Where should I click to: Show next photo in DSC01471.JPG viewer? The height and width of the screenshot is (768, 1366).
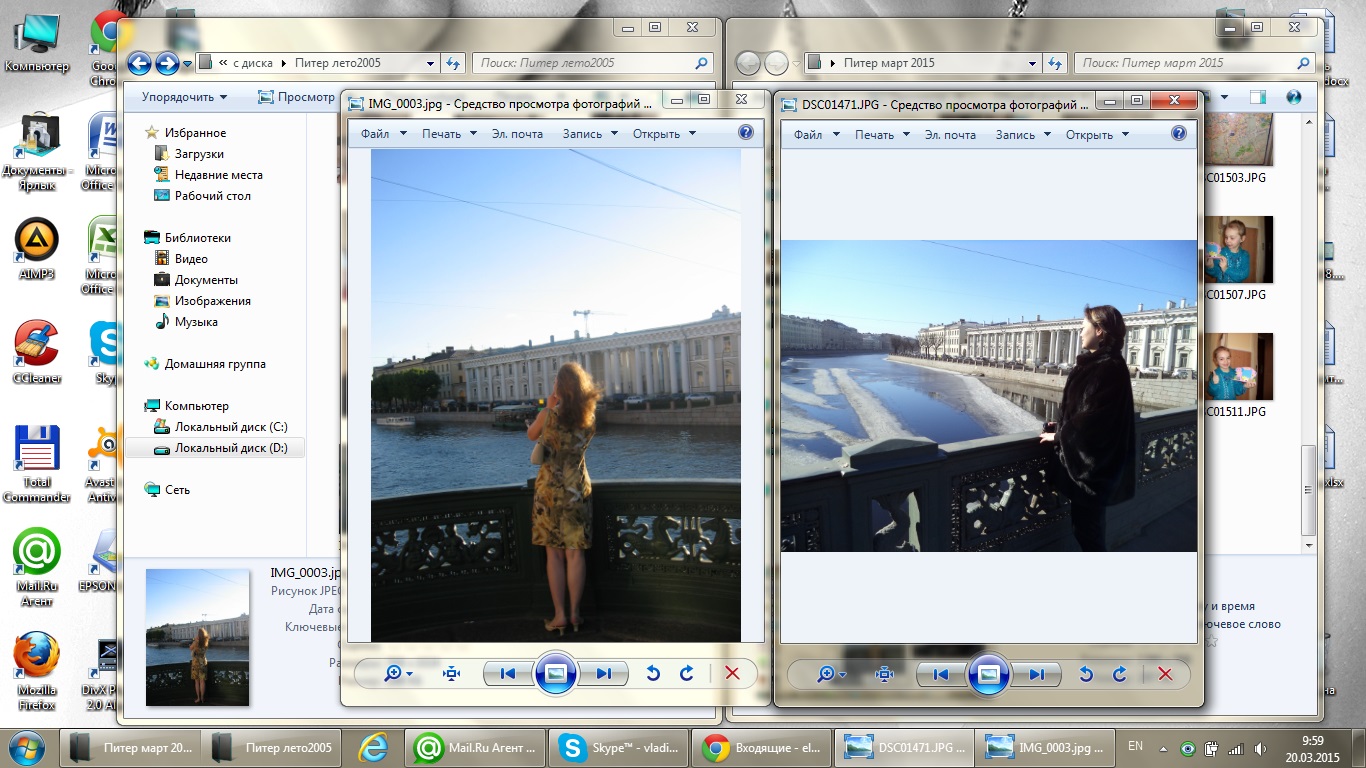[x=1036, y=675]
